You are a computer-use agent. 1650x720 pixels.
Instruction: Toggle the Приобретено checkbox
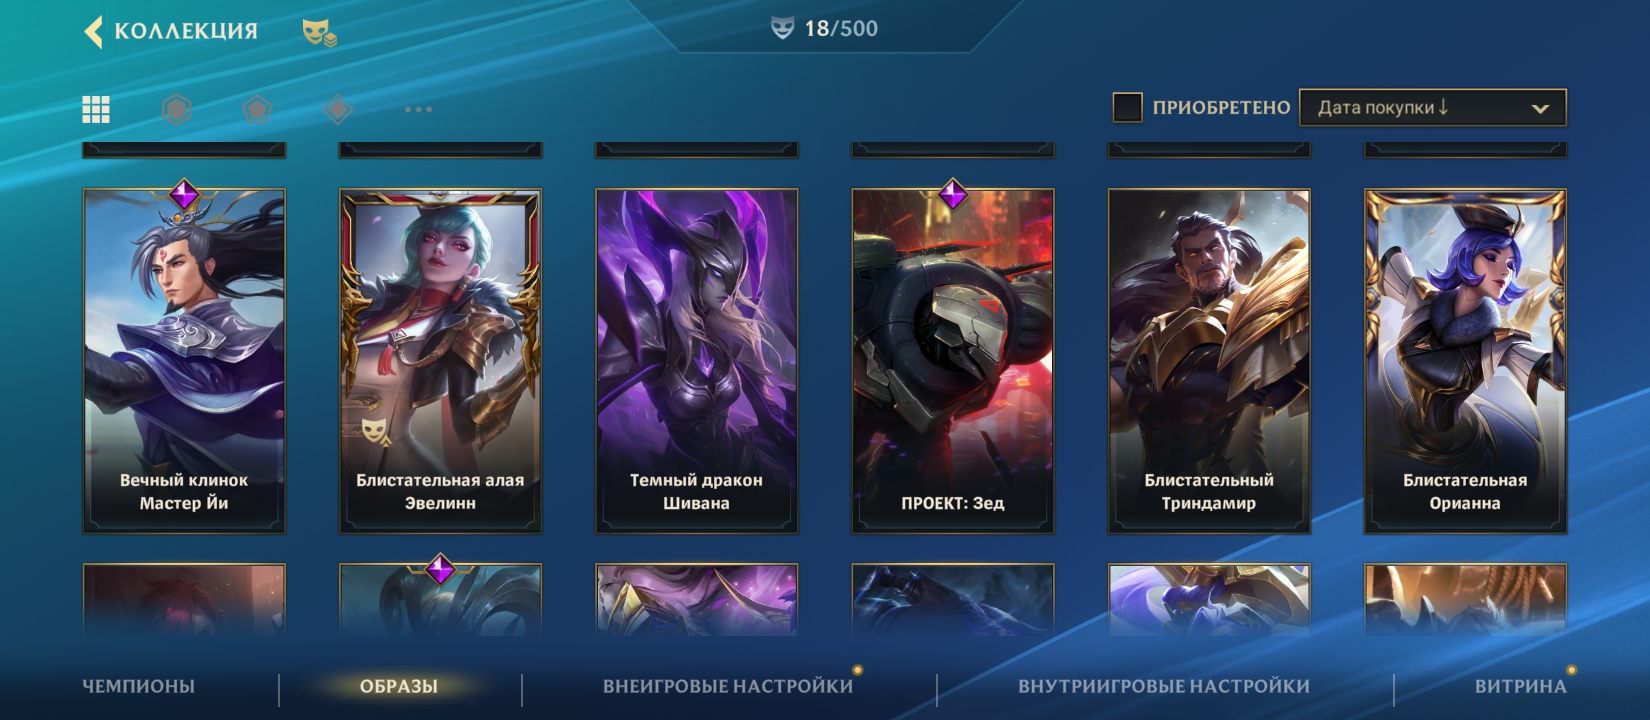coord(1127,107)
